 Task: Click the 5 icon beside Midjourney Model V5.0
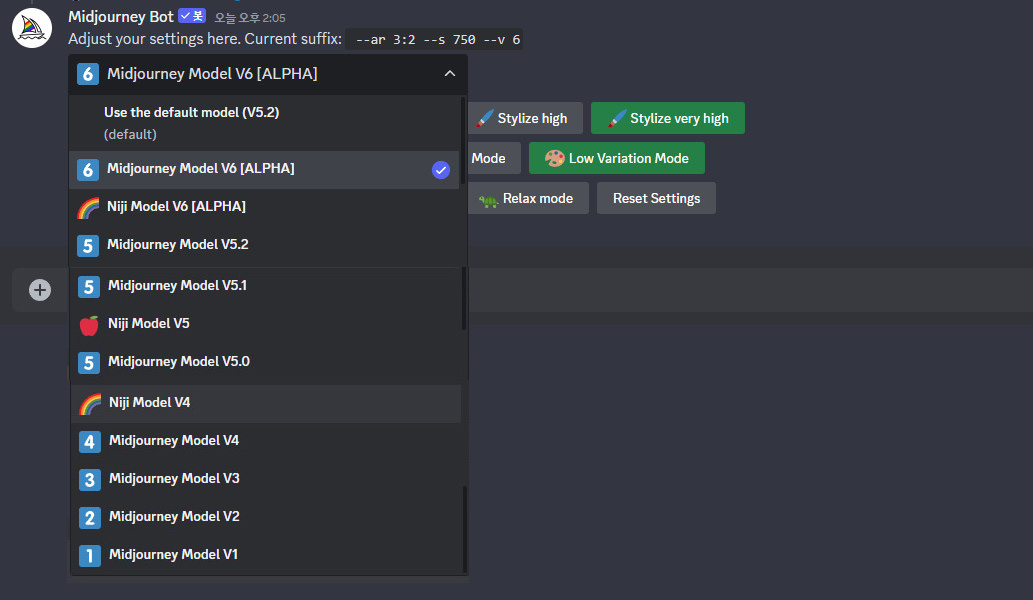coord(88,363)
